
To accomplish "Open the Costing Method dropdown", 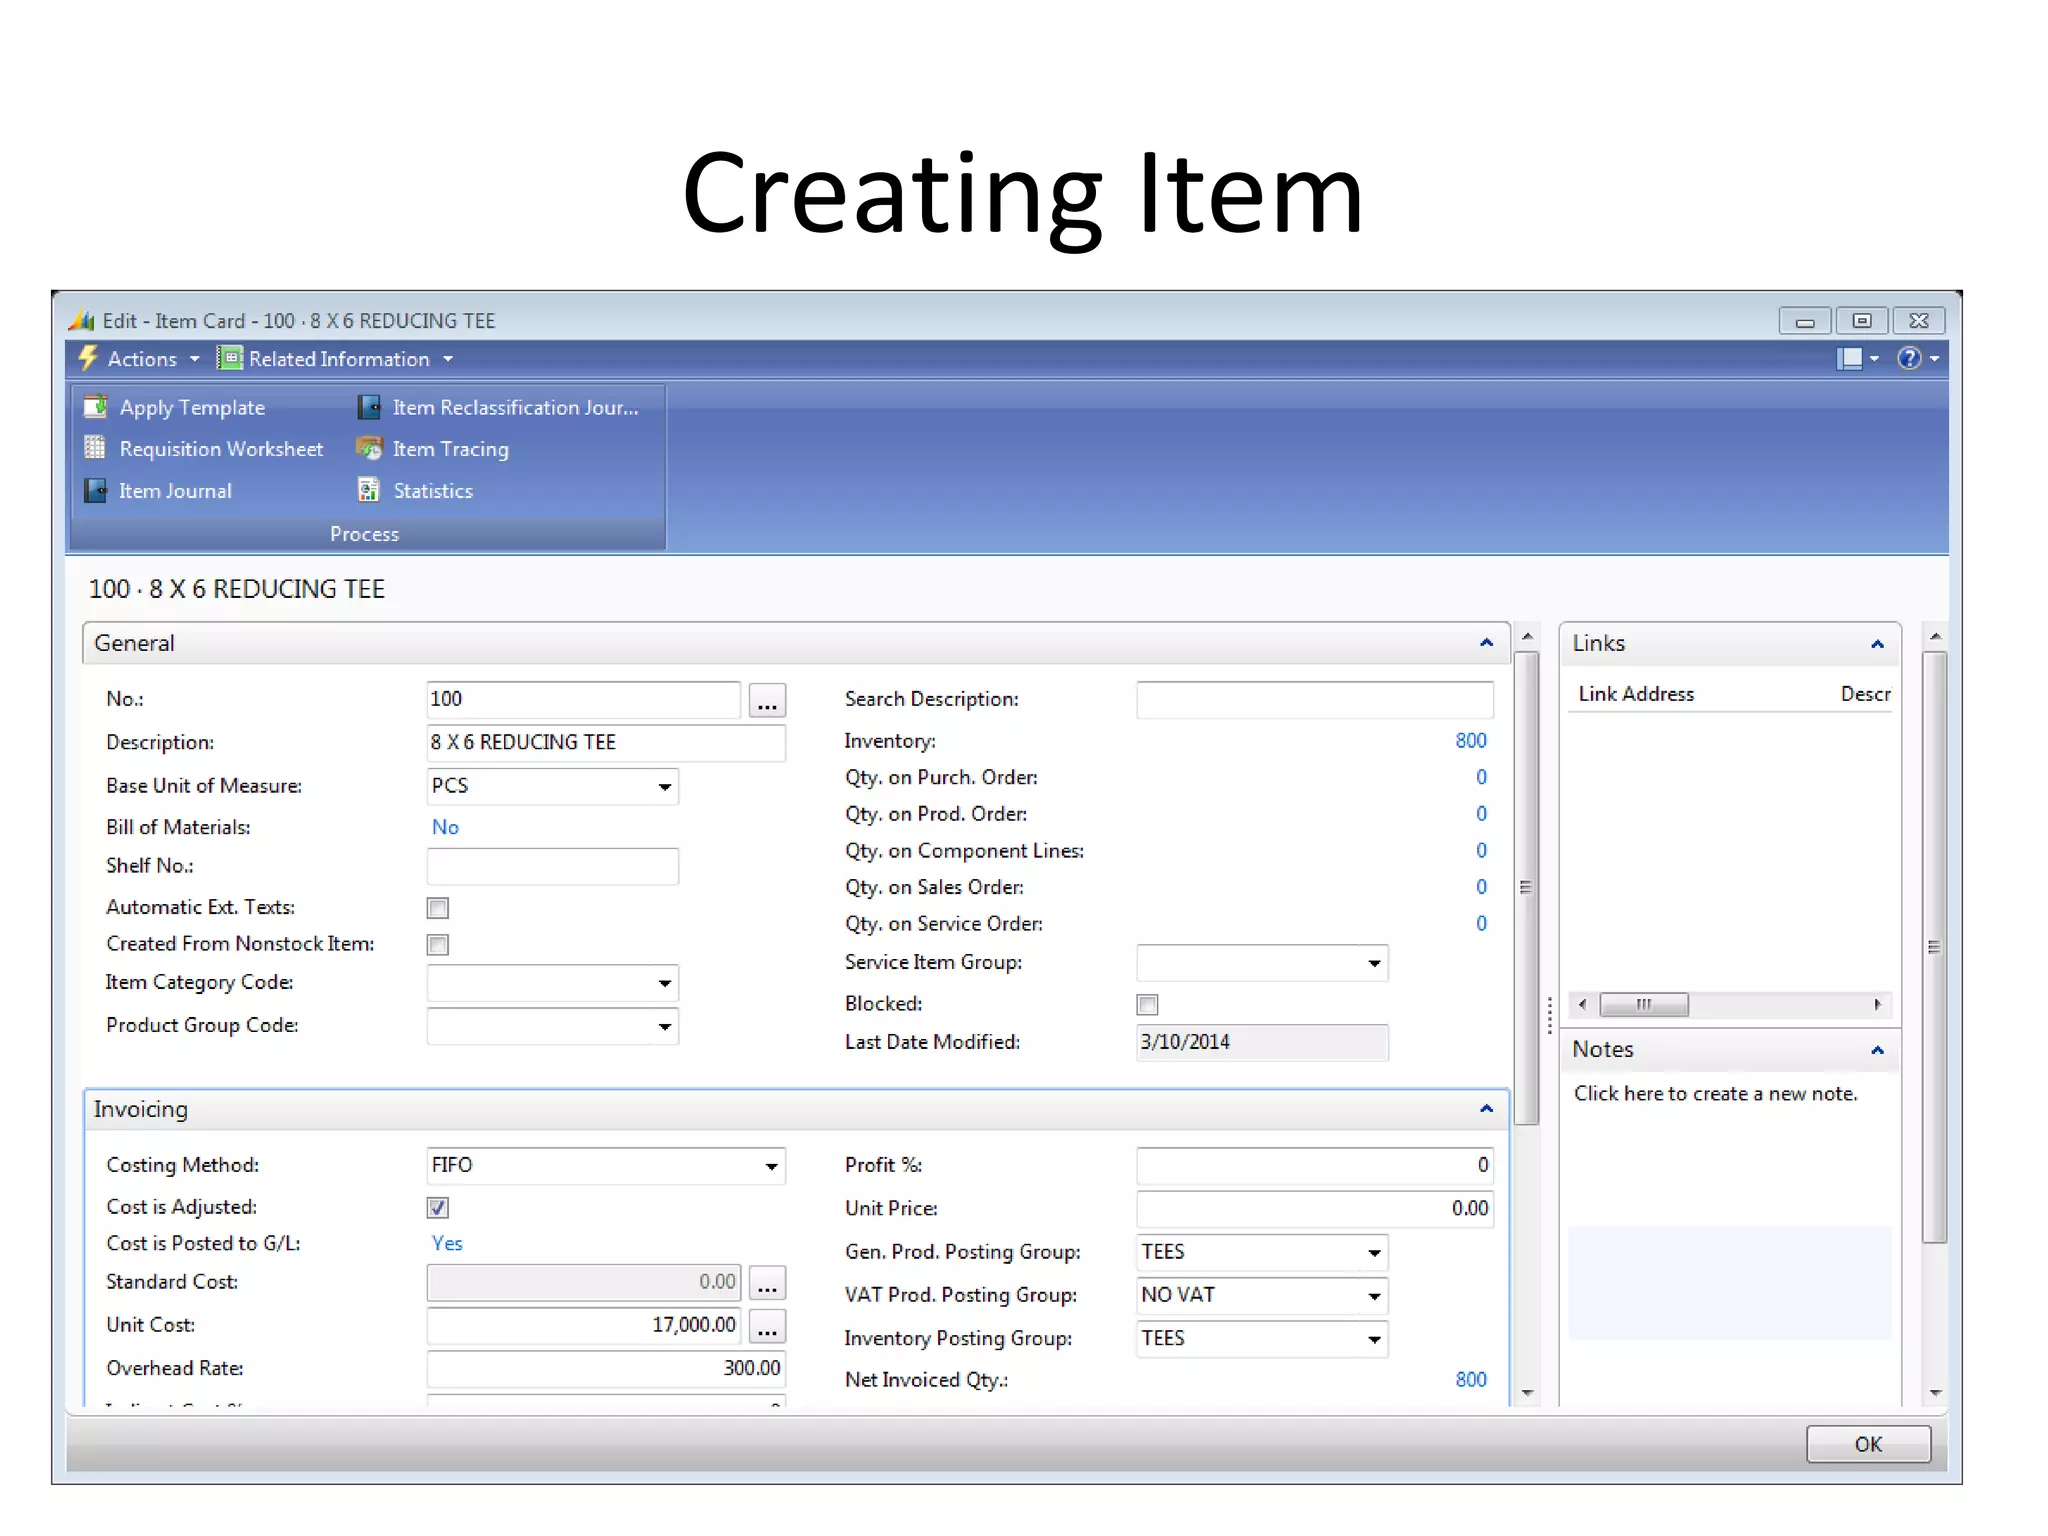I will [771, 1166].
